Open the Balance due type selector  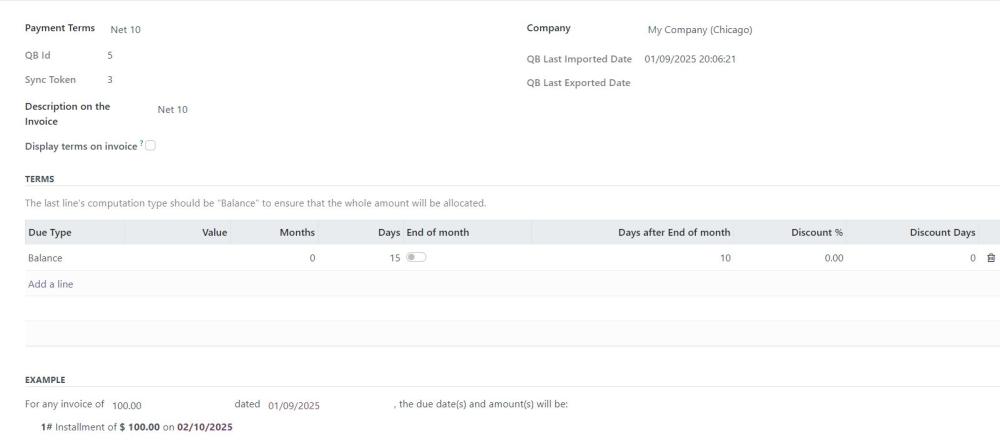point(75,258)
